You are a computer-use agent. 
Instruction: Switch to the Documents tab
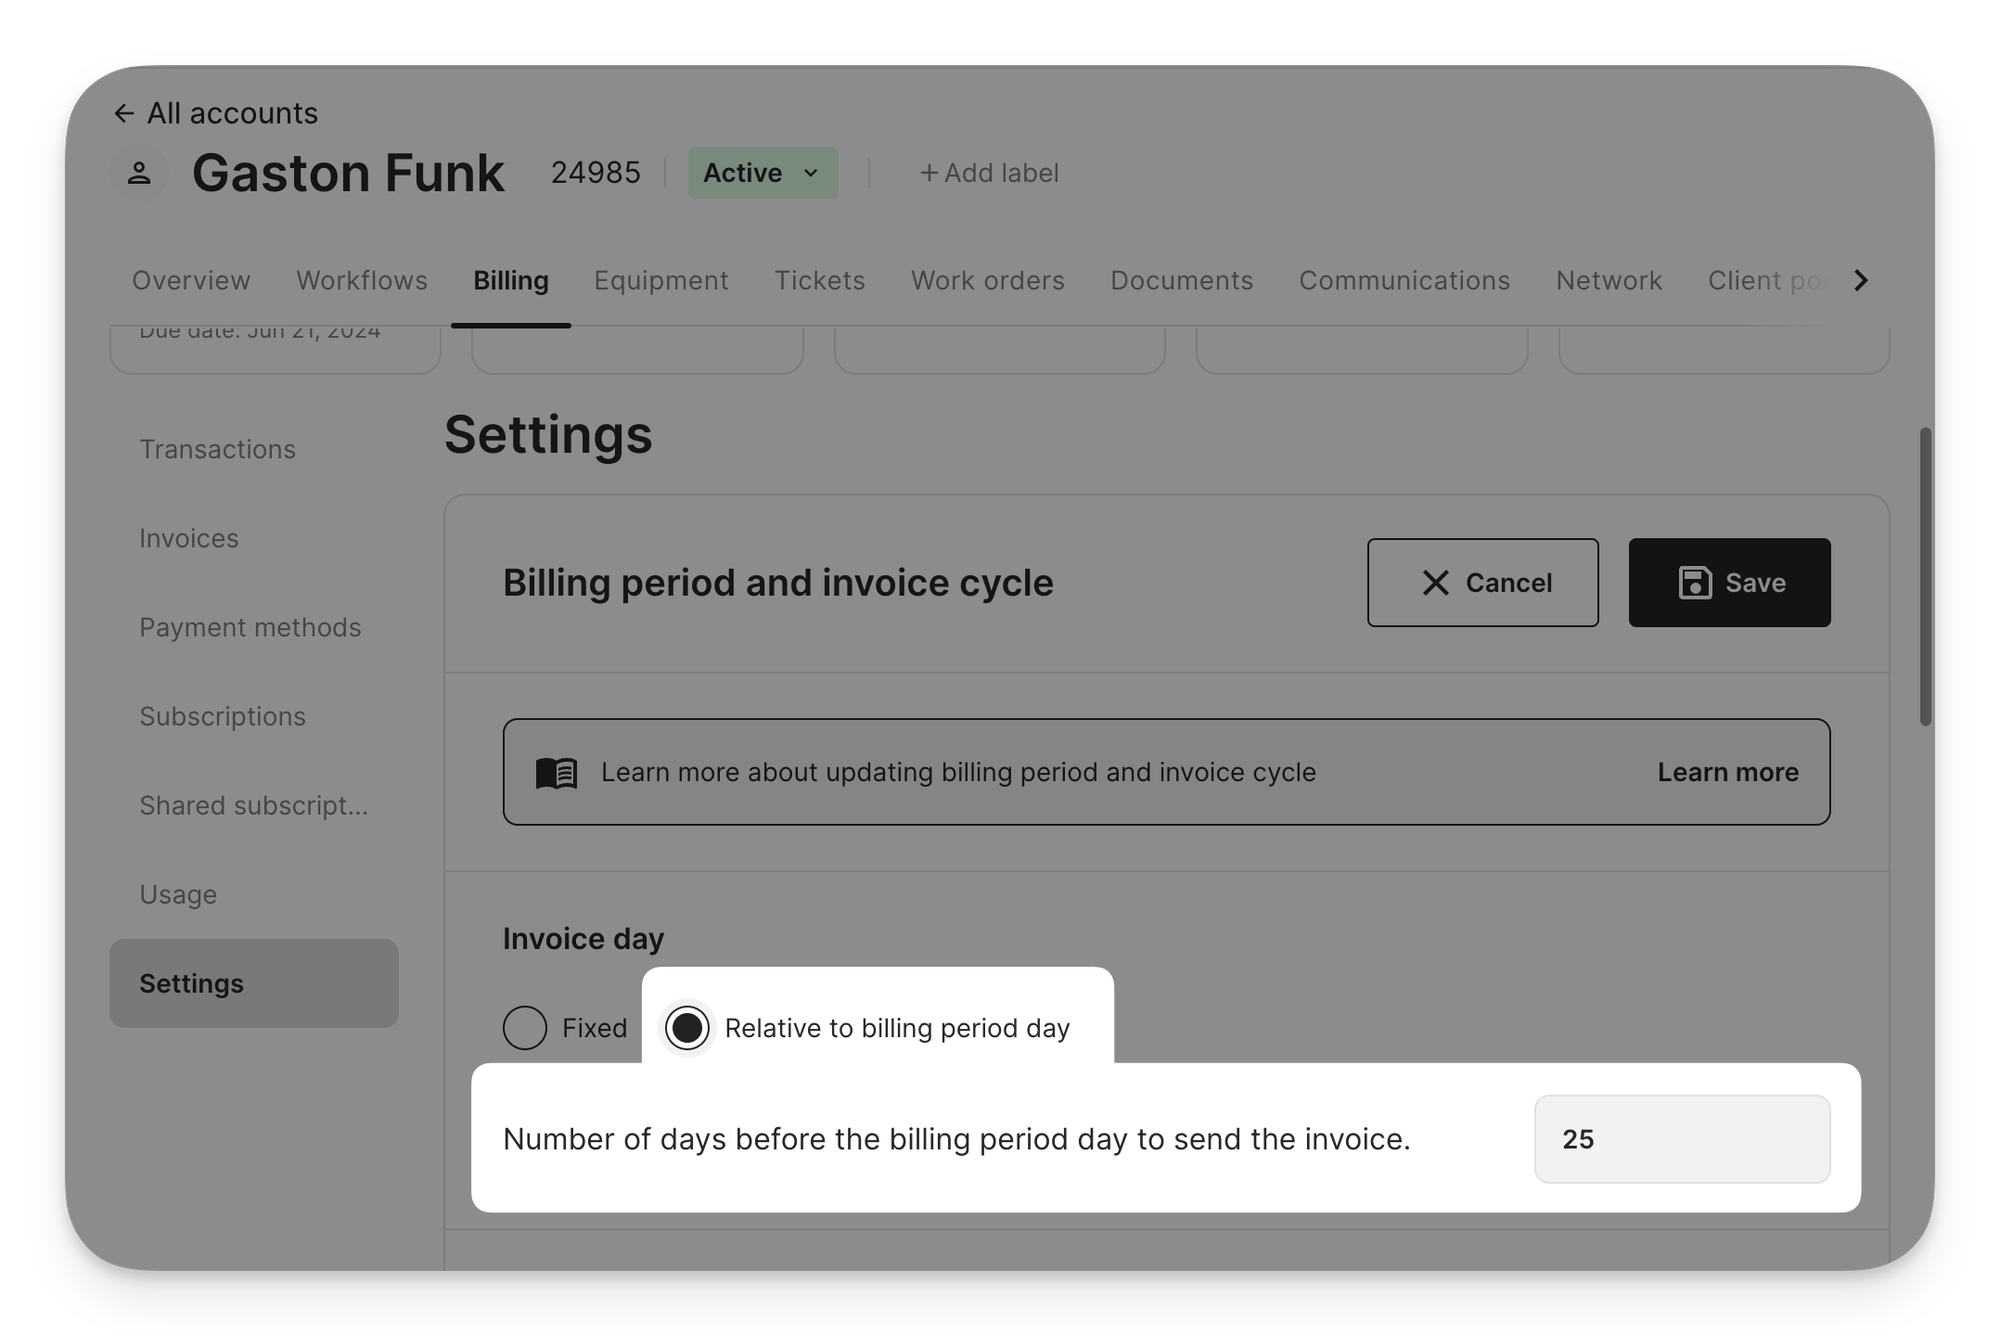pos(1181,281)
